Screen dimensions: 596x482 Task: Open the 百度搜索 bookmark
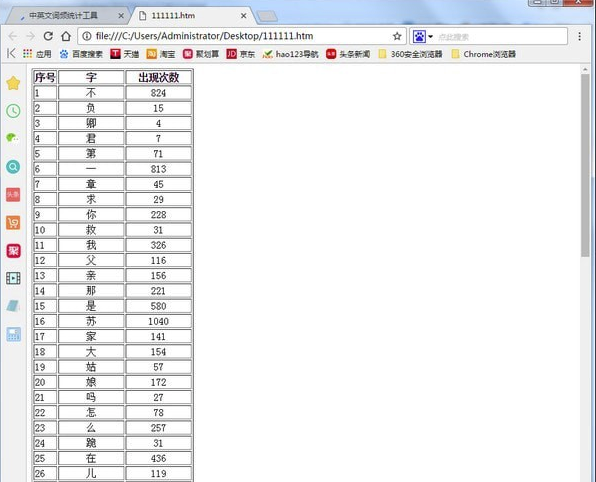pos(81,54)
